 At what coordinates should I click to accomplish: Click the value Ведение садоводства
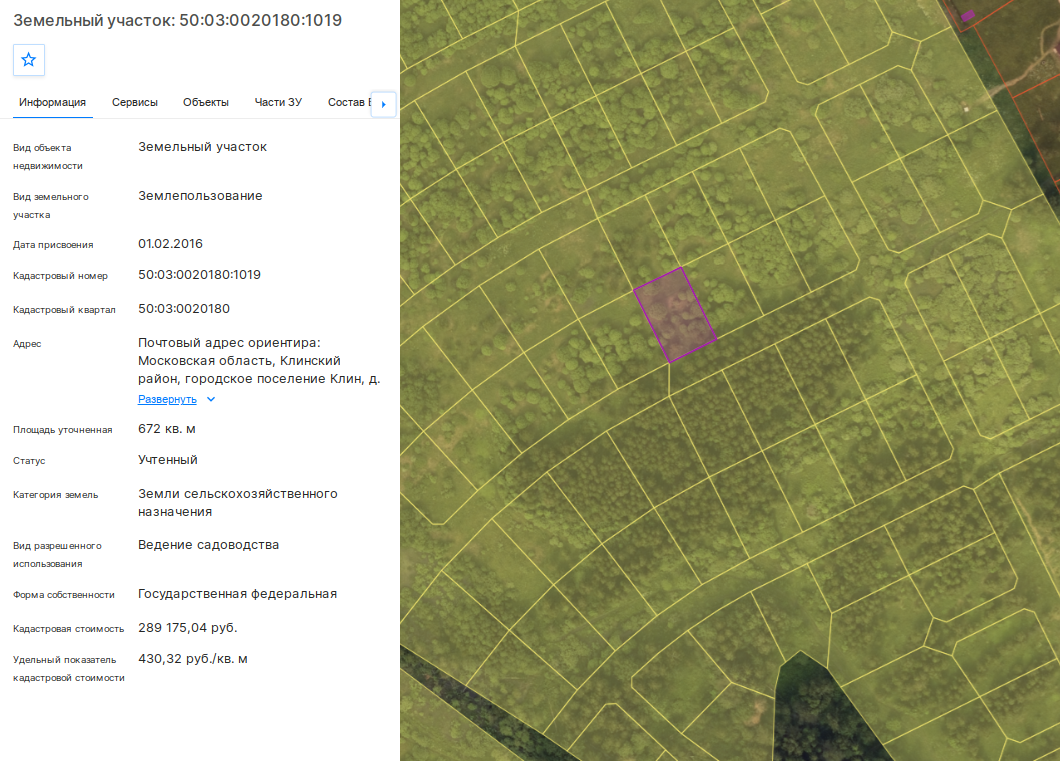coord(208,545)
